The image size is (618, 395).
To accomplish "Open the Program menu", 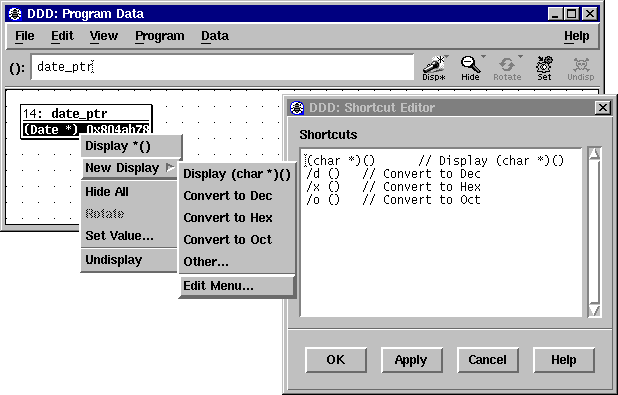I will point(160,36).
